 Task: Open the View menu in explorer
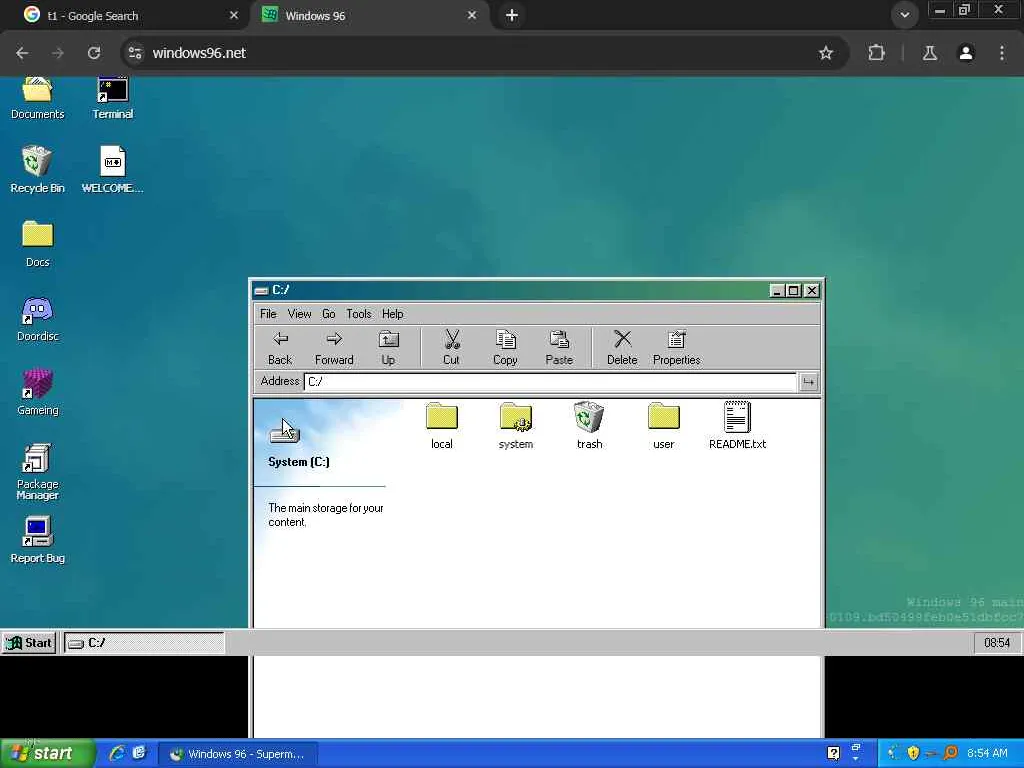[299, 313]
